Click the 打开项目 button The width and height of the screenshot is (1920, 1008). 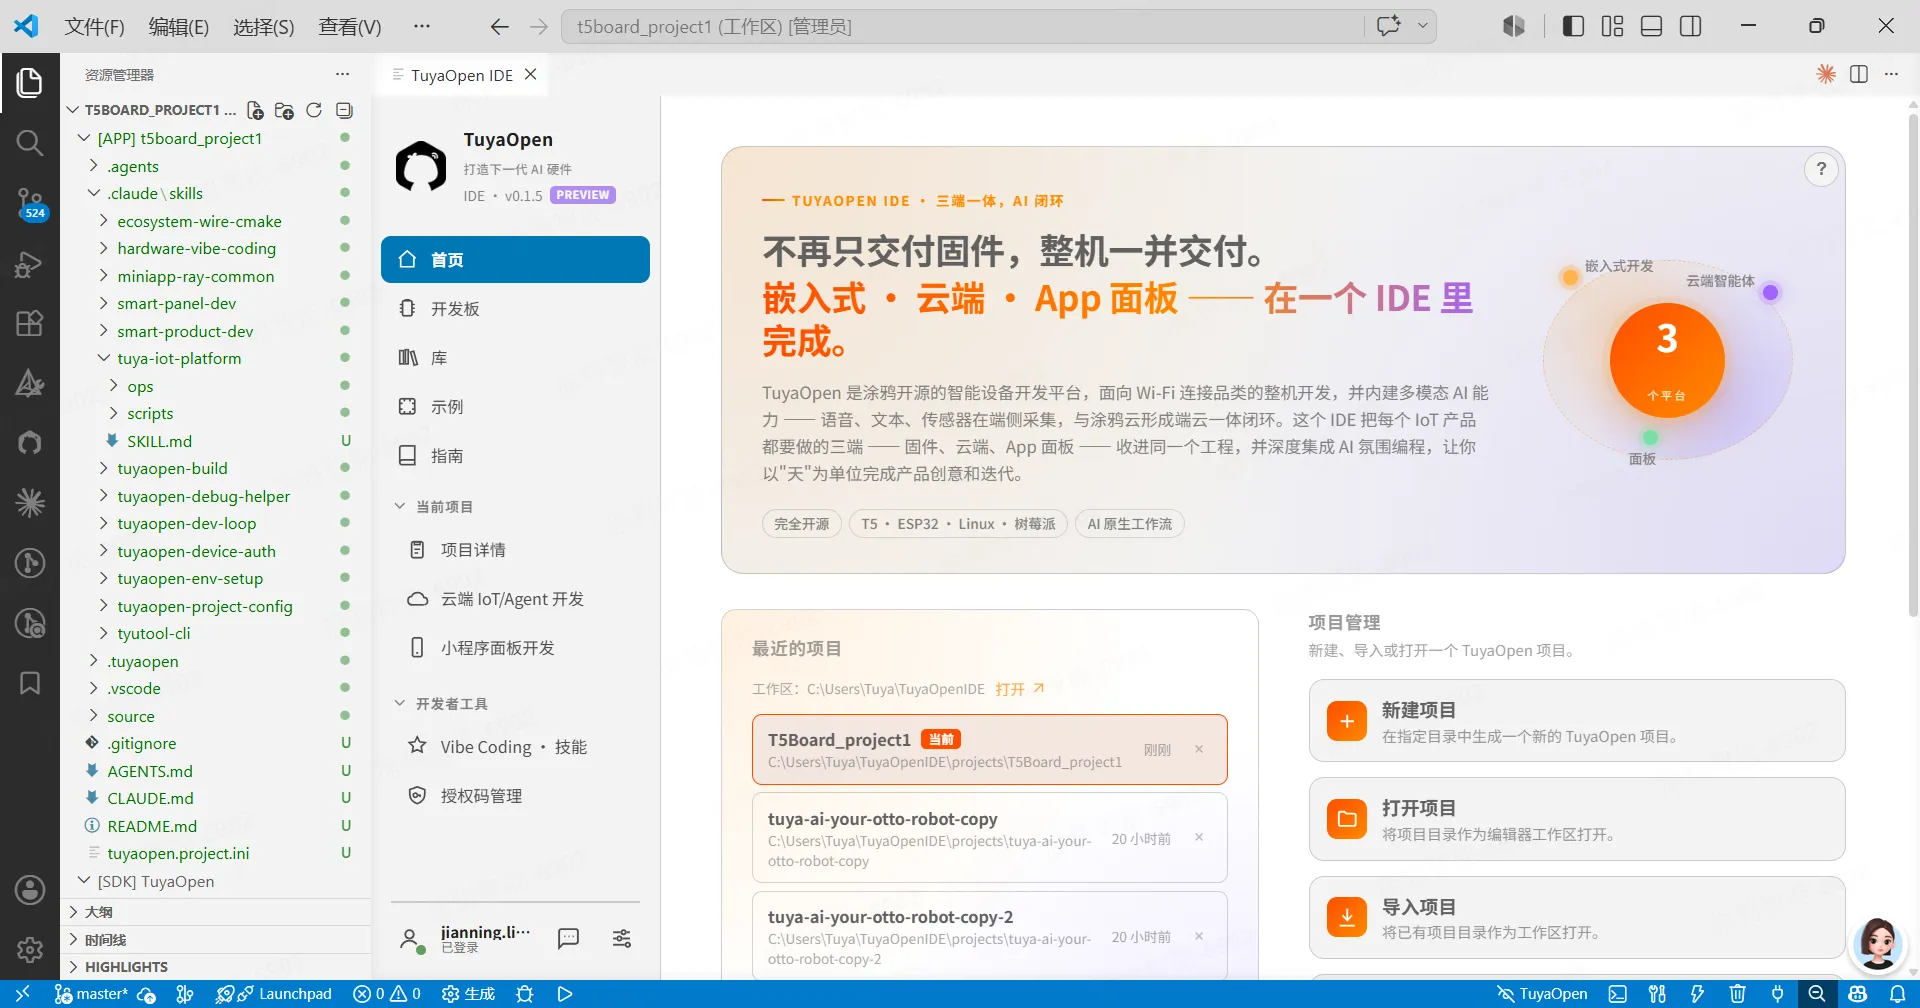coord(1577,819)
